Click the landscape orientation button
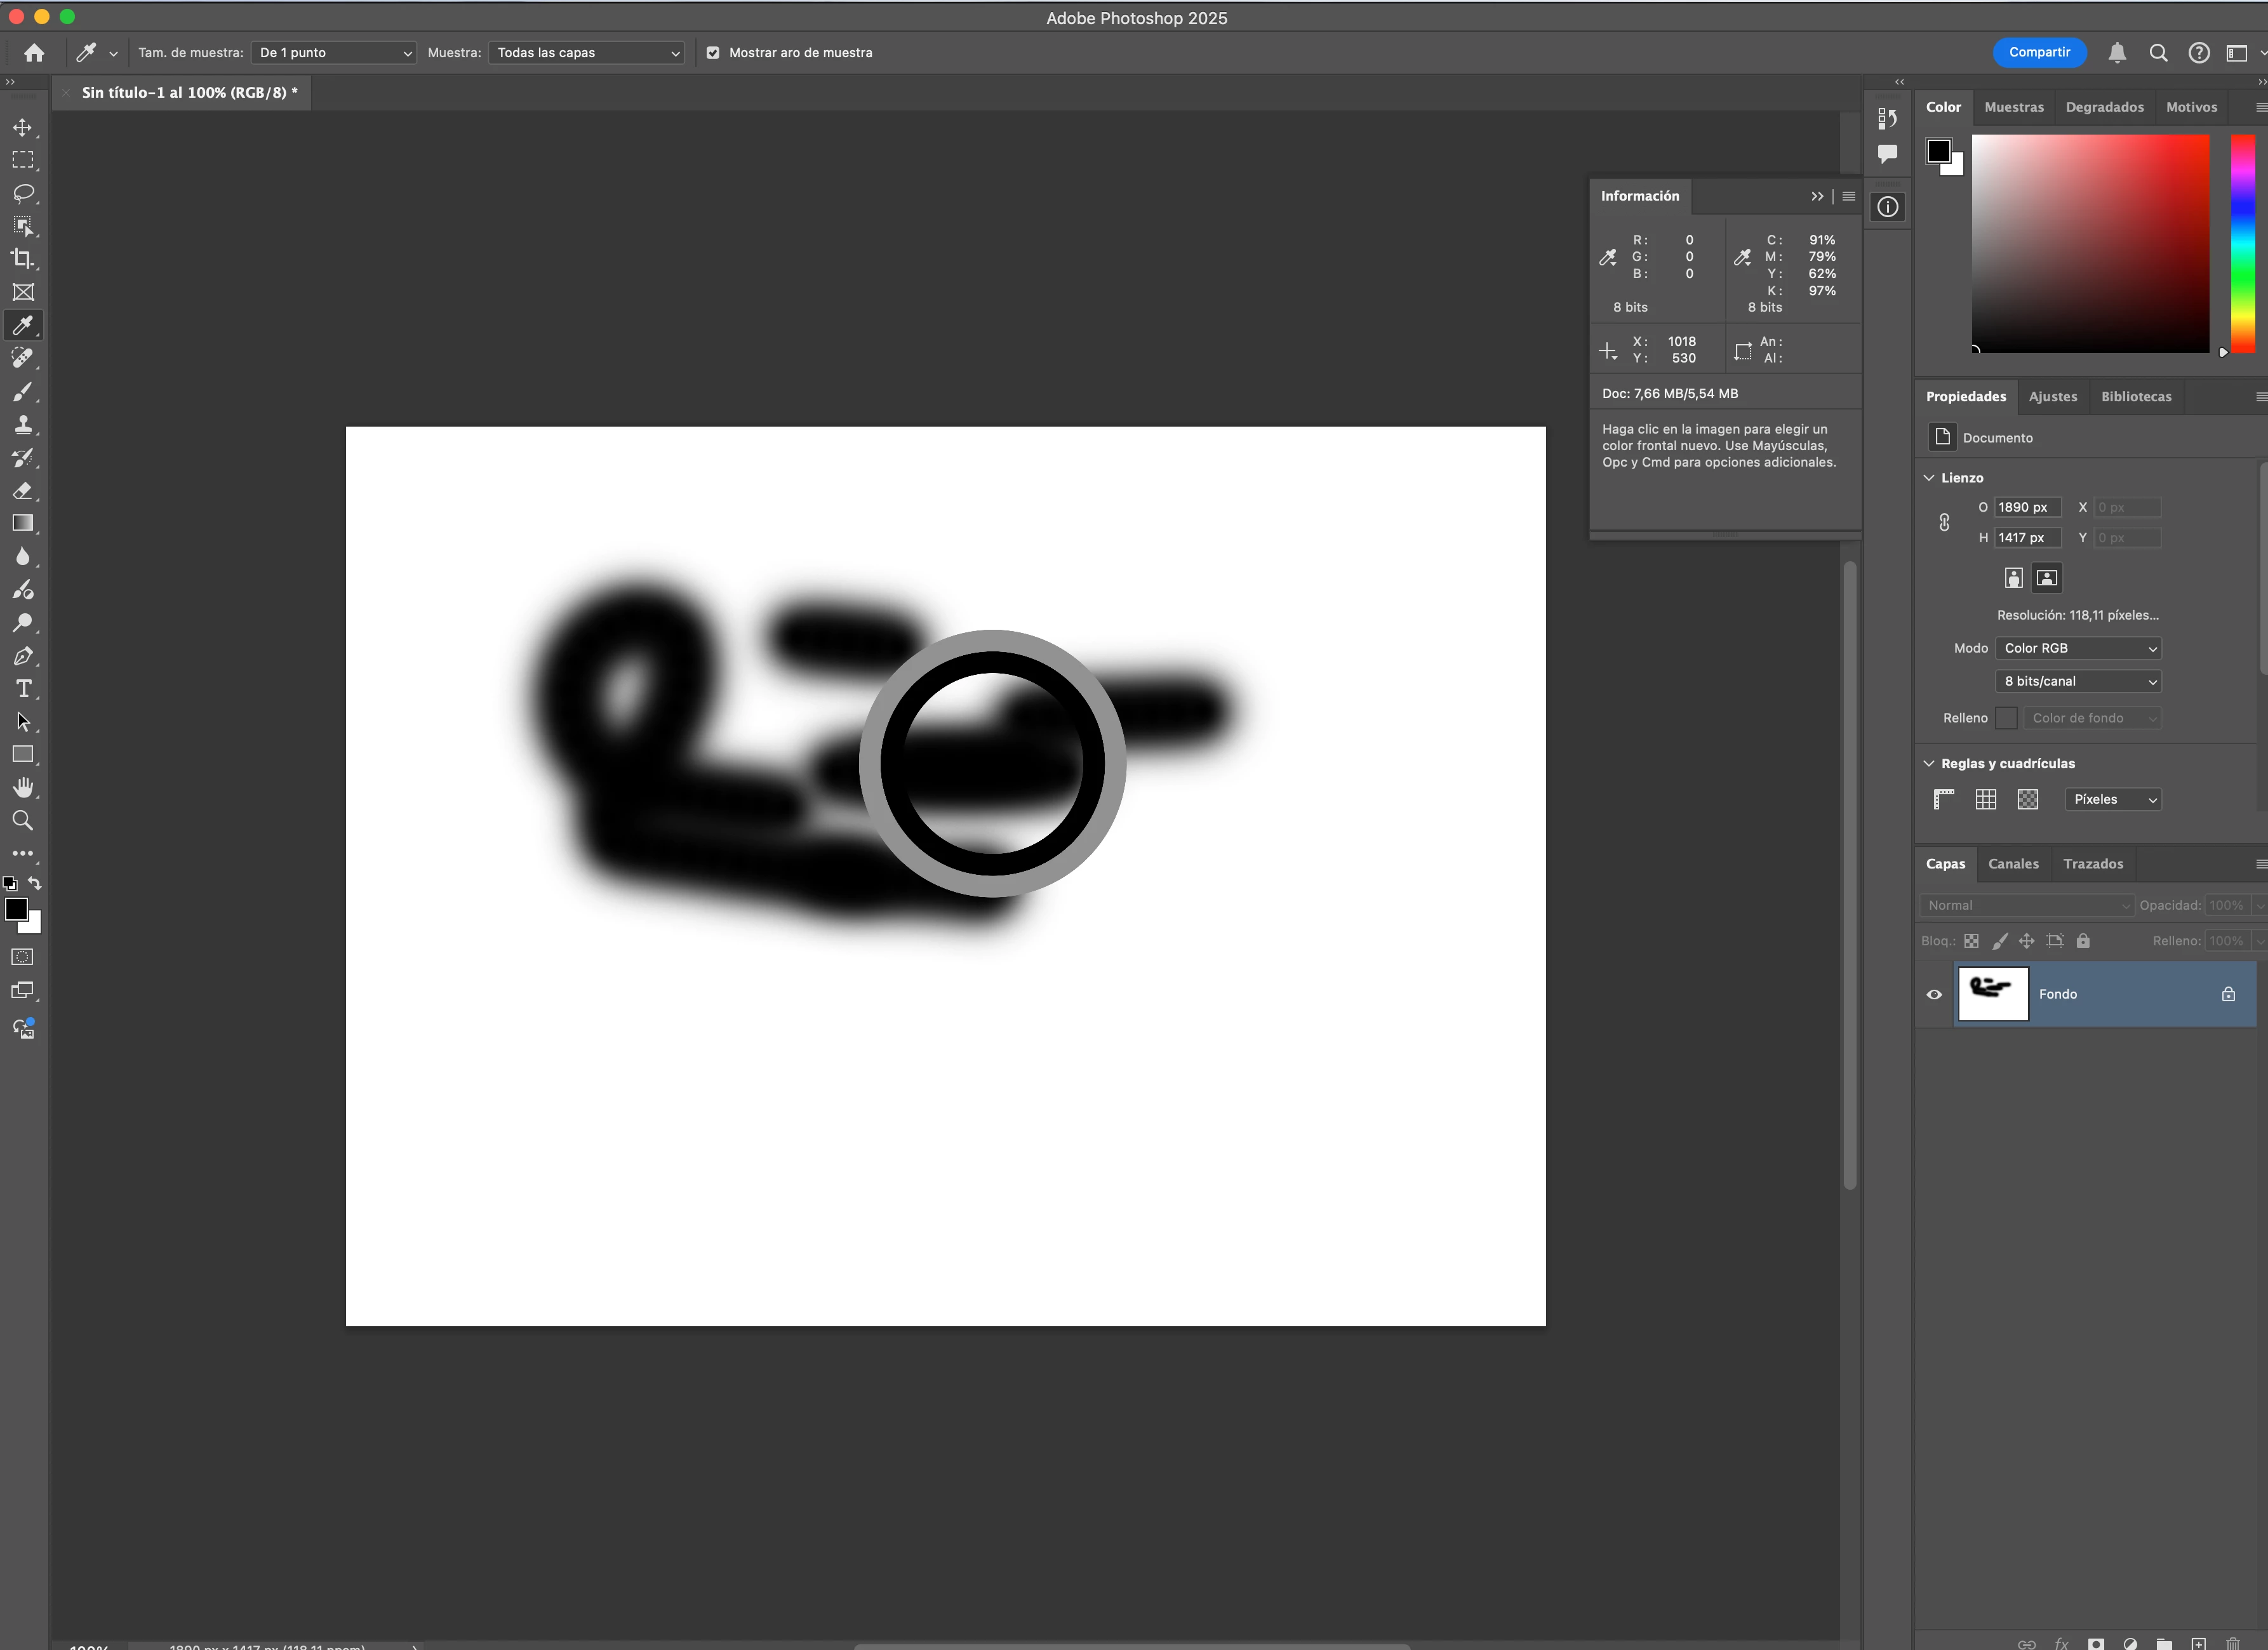The height and width of the screenshot is (1650, 2268). 2047,578
